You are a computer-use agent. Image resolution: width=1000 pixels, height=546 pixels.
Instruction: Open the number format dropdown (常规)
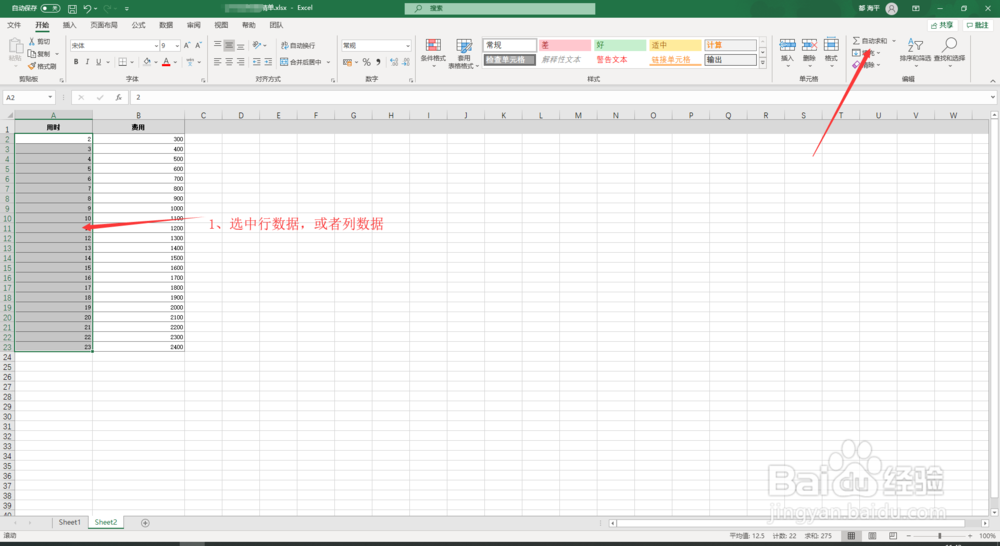tap(408, 46)
